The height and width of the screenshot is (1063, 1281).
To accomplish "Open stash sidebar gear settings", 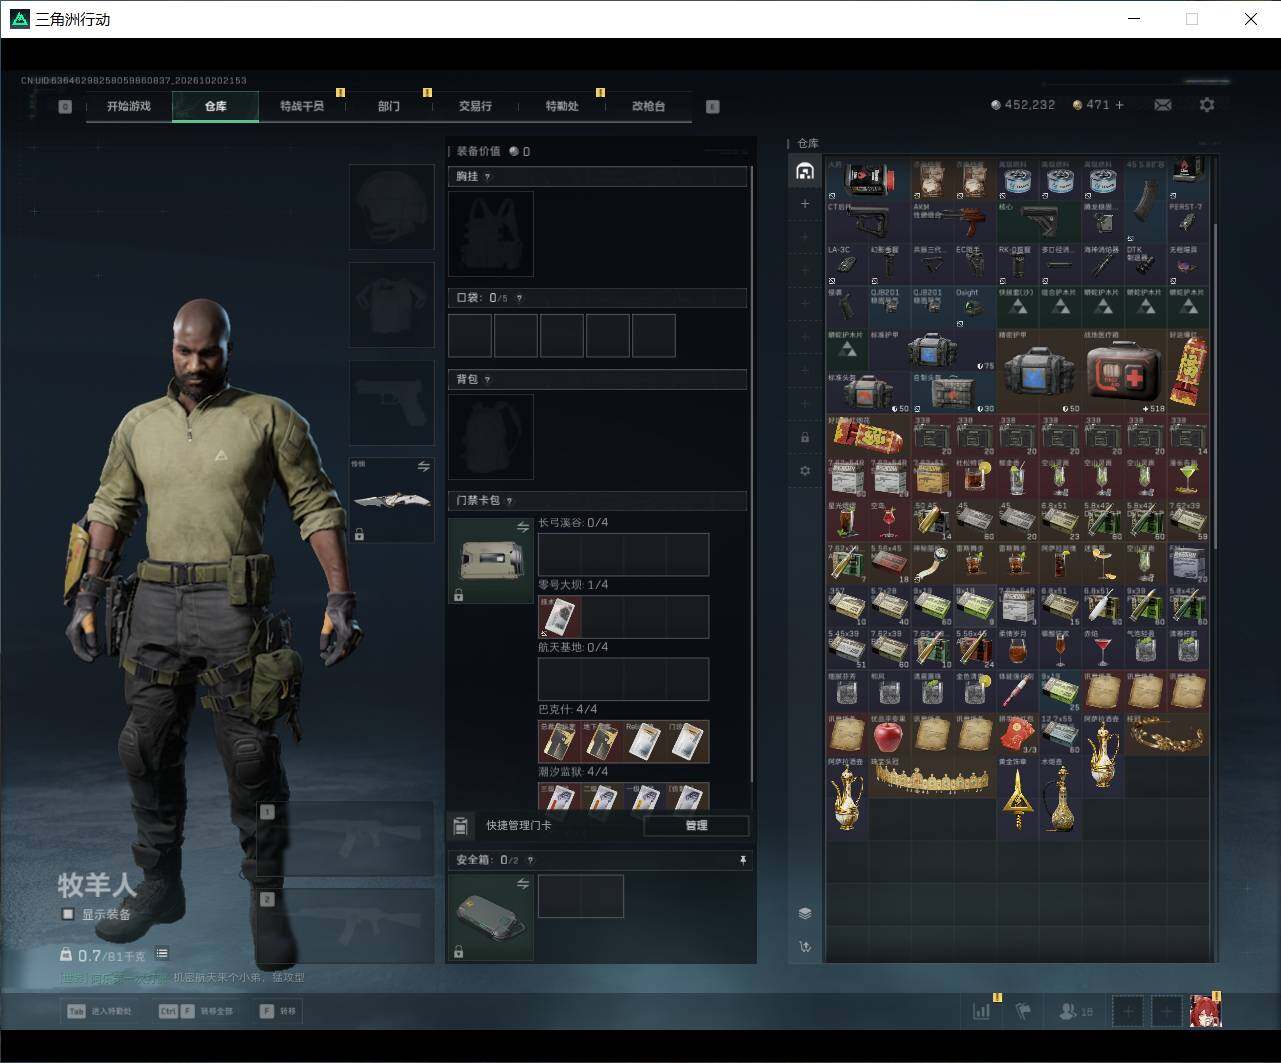I will coord(805,471).
